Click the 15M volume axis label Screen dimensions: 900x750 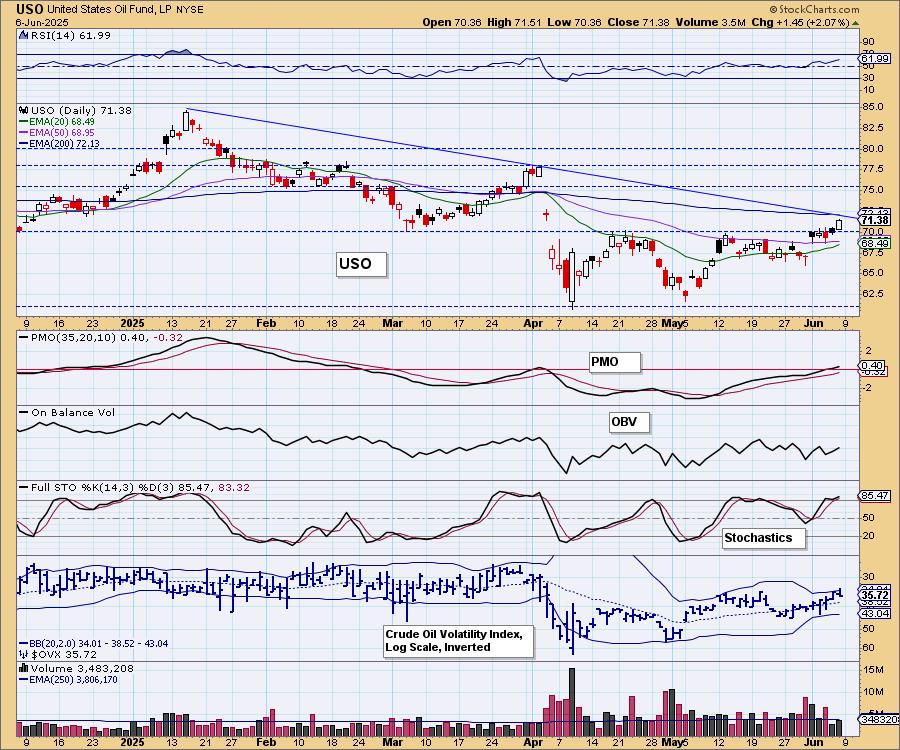[872, 670]
